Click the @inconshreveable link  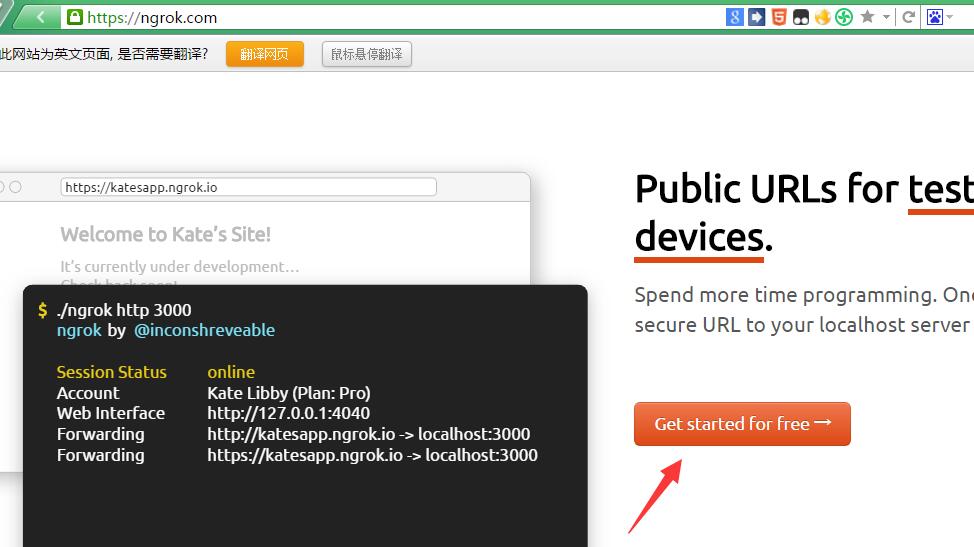click(x=204, y=330)
